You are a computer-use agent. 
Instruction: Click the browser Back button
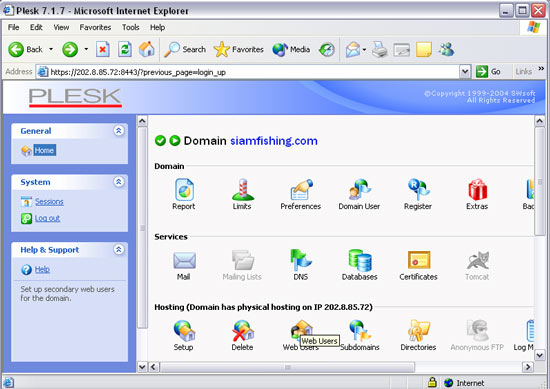26,49
